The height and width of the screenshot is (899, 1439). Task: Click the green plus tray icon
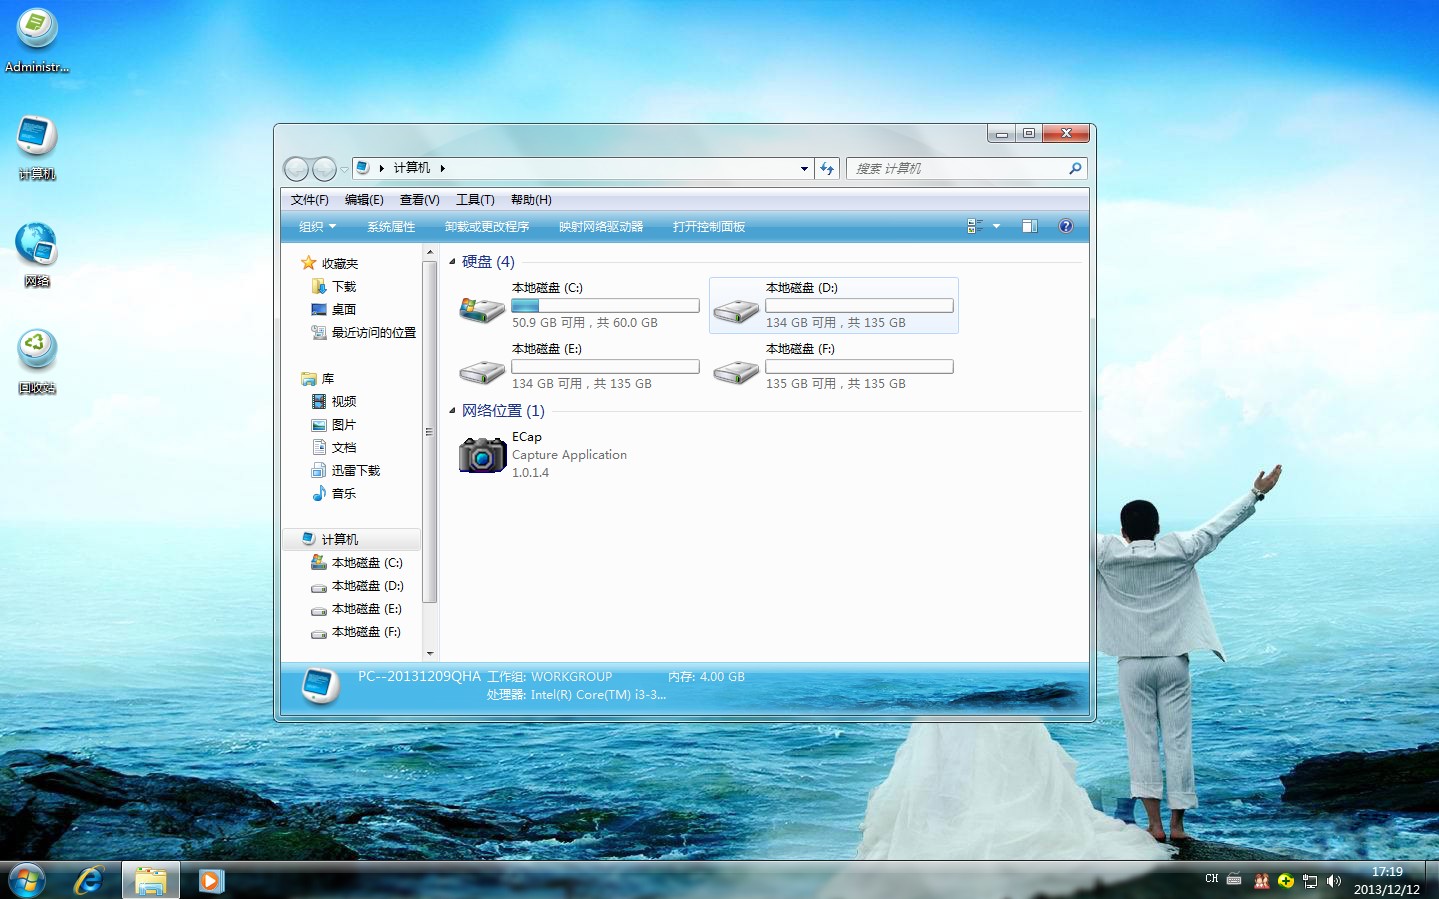coord(1286,881)
